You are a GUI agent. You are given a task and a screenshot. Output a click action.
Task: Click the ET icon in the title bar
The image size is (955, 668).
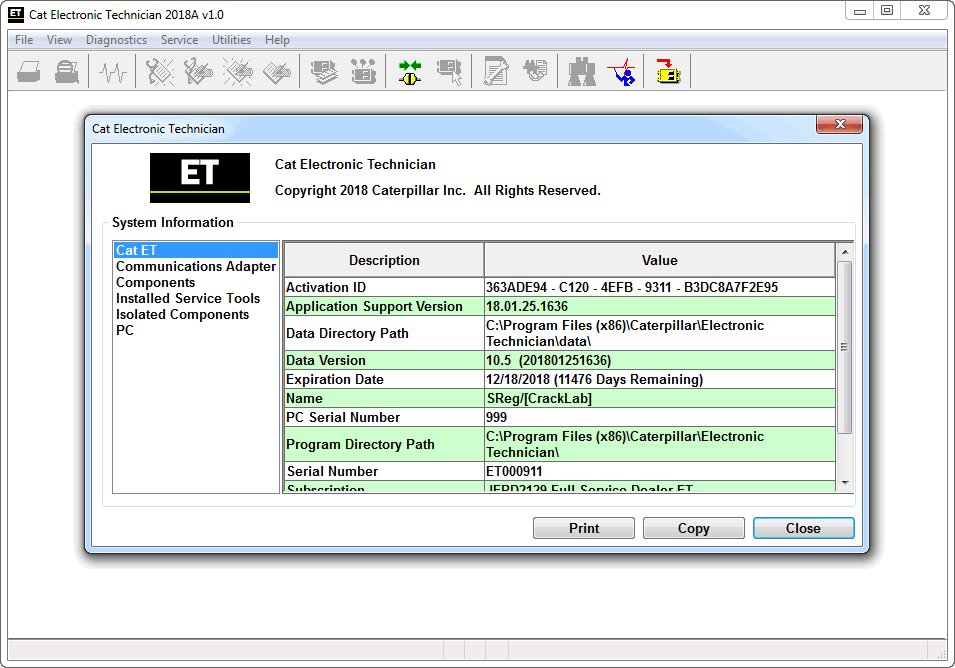[x=16, y=14]
